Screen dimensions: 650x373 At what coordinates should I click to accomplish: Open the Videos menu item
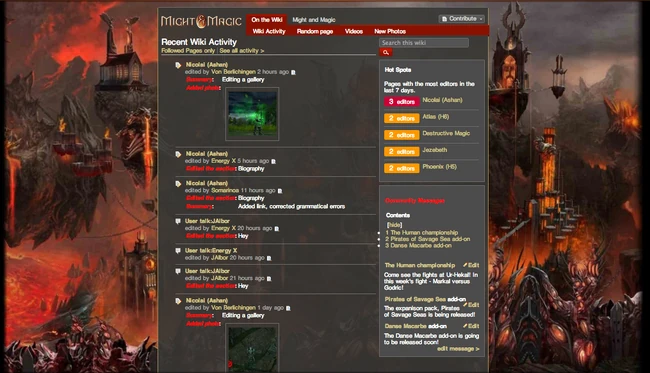354,31
